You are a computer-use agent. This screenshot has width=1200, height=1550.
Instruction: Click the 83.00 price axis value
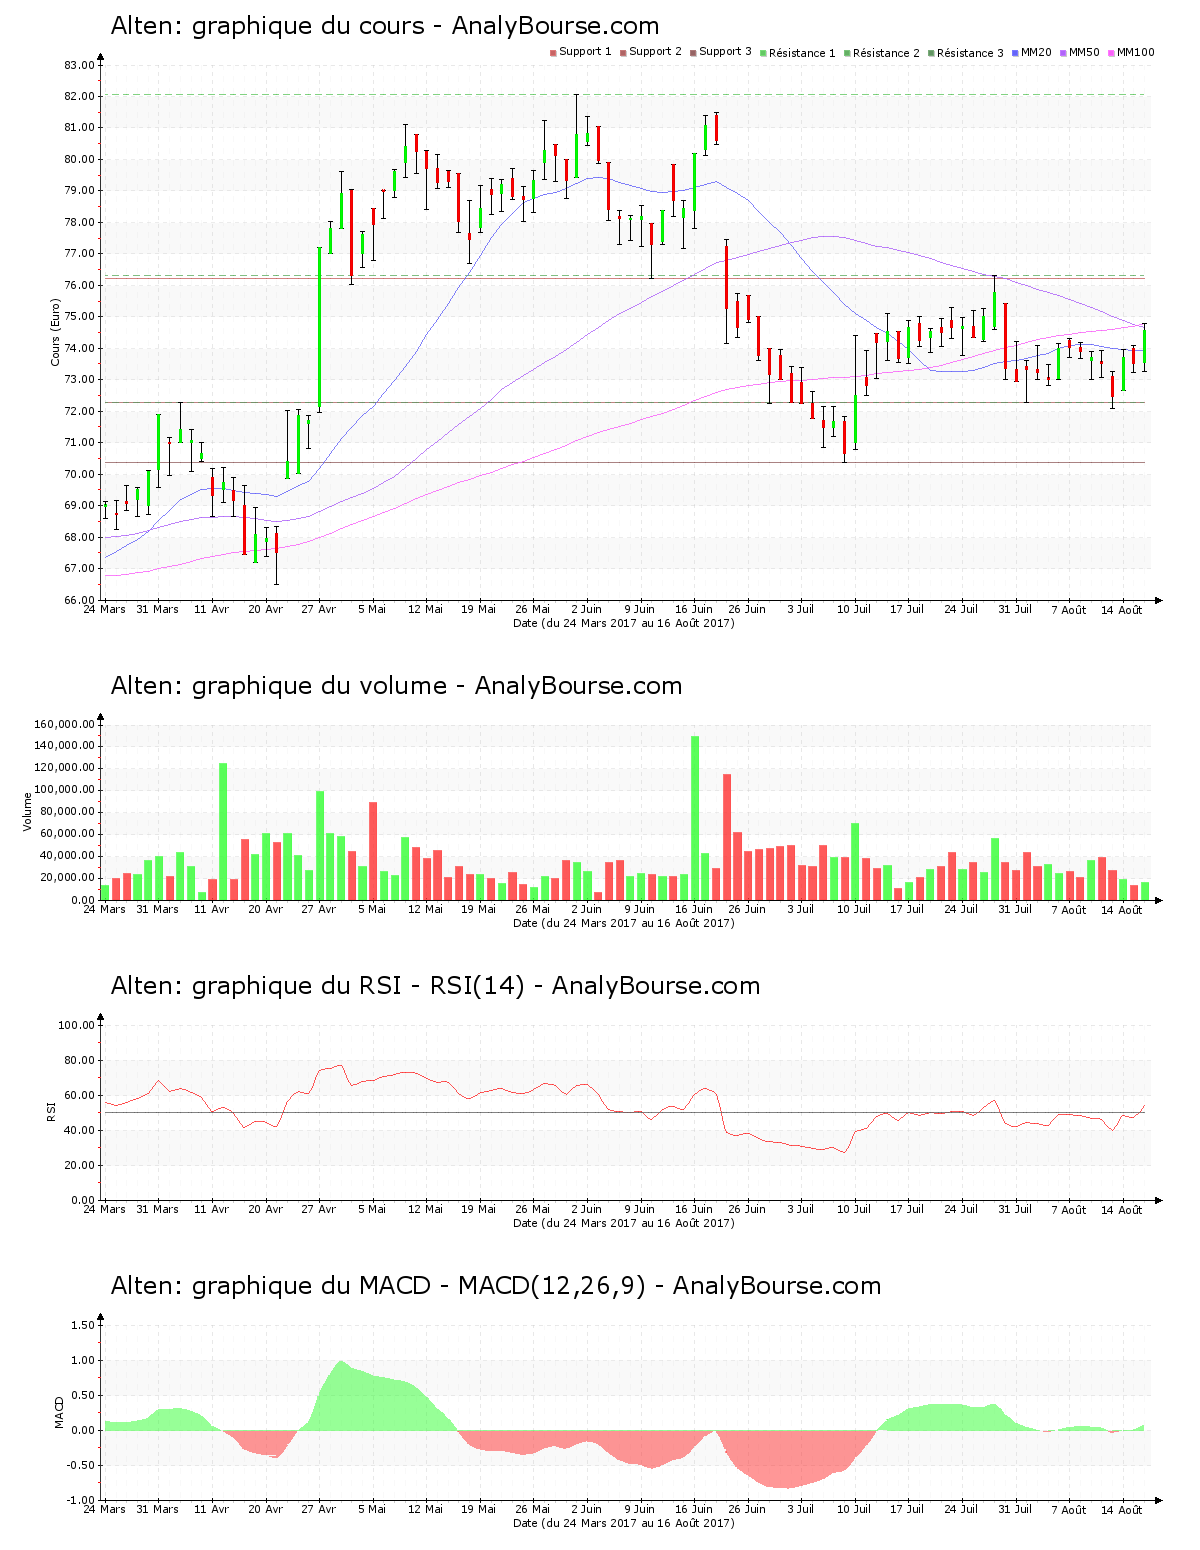point(79,65)
